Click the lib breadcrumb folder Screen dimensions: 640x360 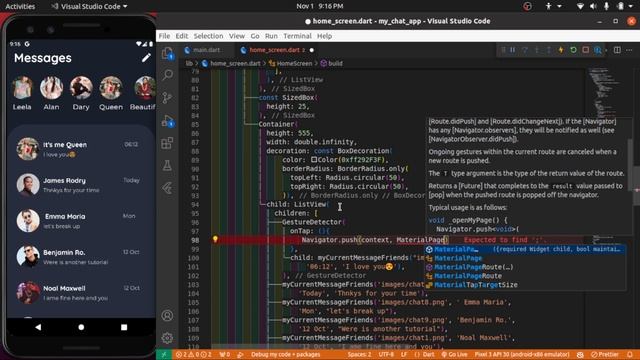click(x=189, y=63)
